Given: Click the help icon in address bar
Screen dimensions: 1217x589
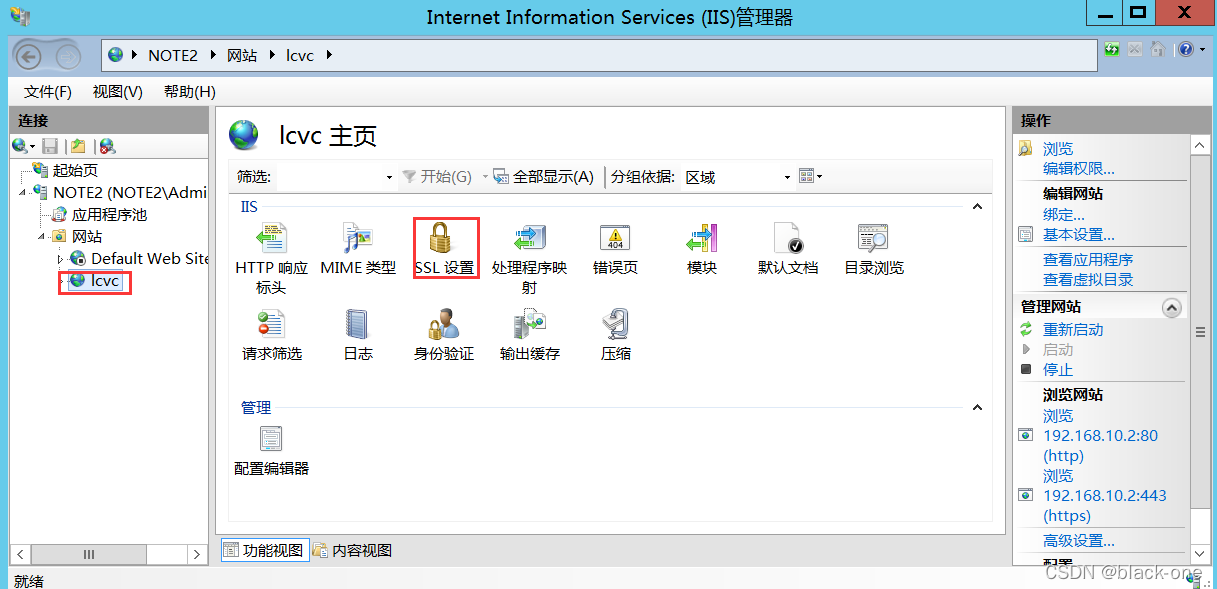Looking at the screenshot, I should (x=1184, y=48).
